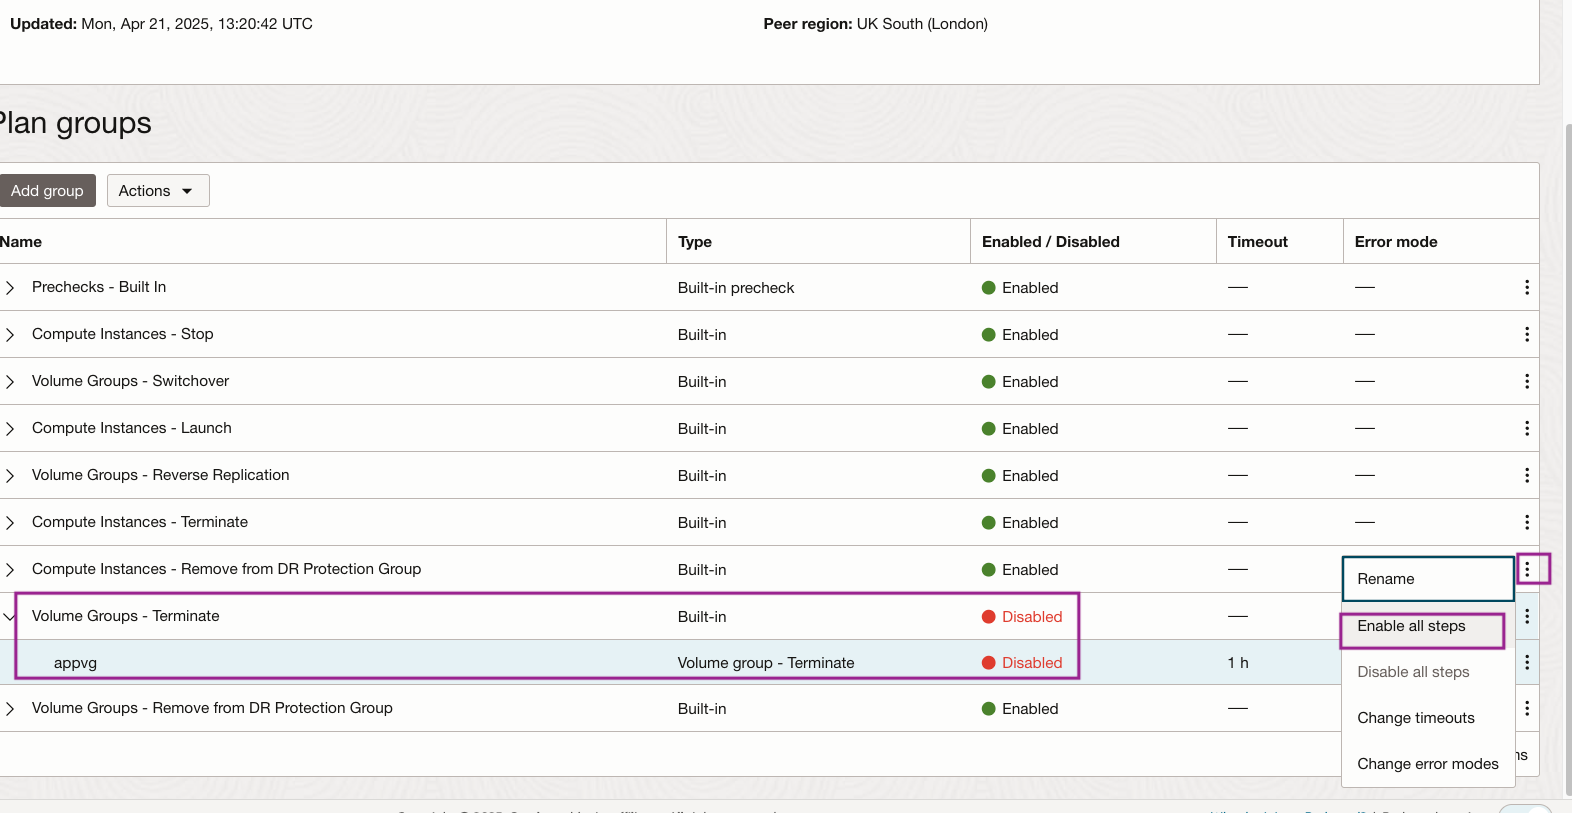This screenshot has height=813, width=1572.
Task: Expand the Prechecks - Built In group
Action: point(10,288)
